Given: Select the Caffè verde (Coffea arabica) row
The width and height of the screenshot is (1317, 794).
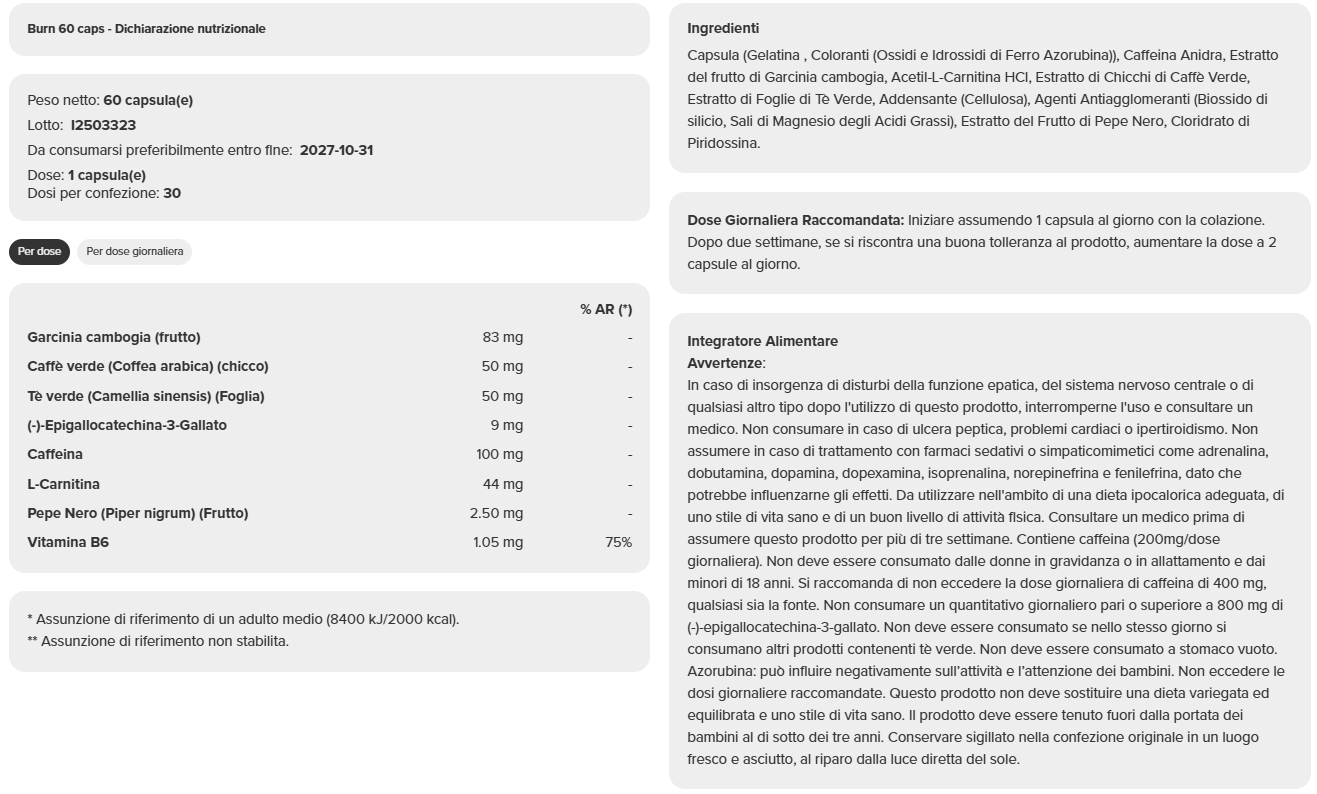Looking at the screenshot, I should pos(148,366).
